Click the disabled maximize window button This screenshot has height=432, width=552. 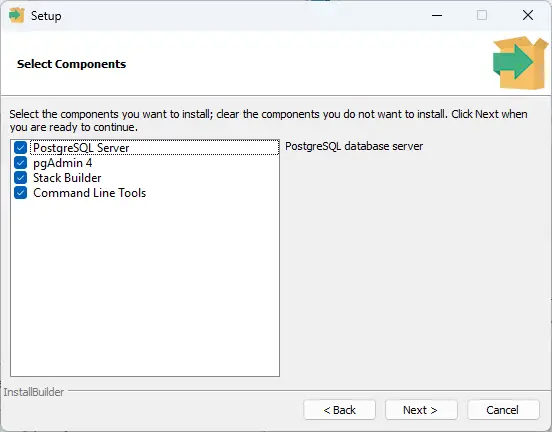pyautogui.click(x=482, y=15)
